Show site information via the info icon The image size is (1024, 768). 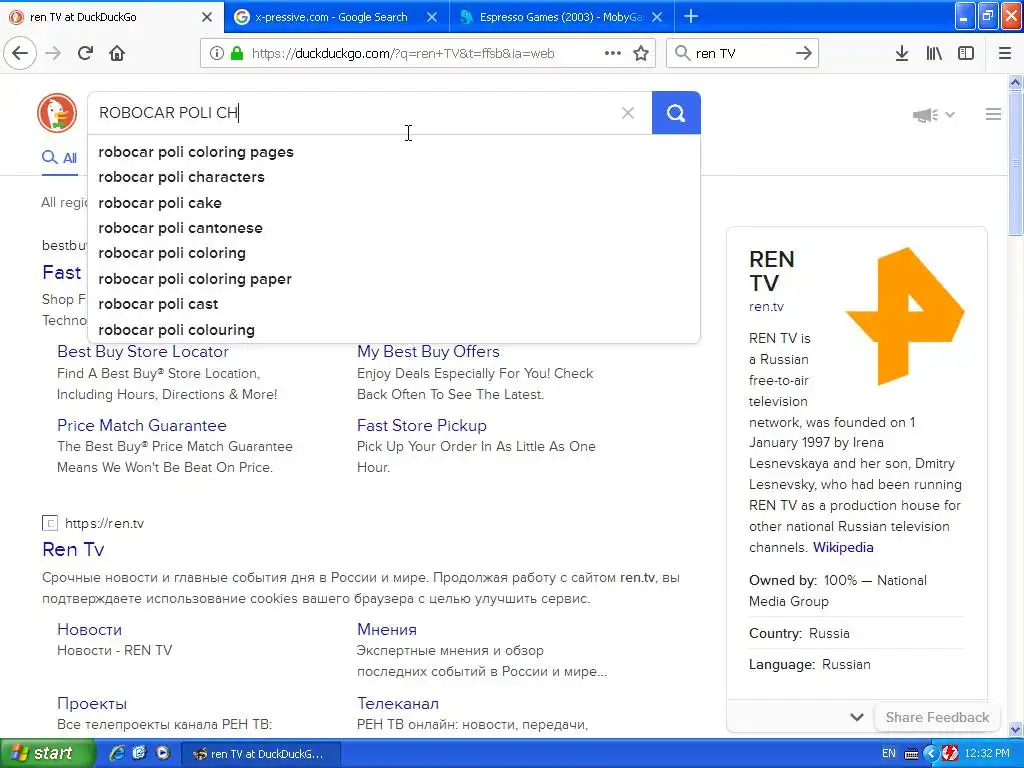point(216,54)
